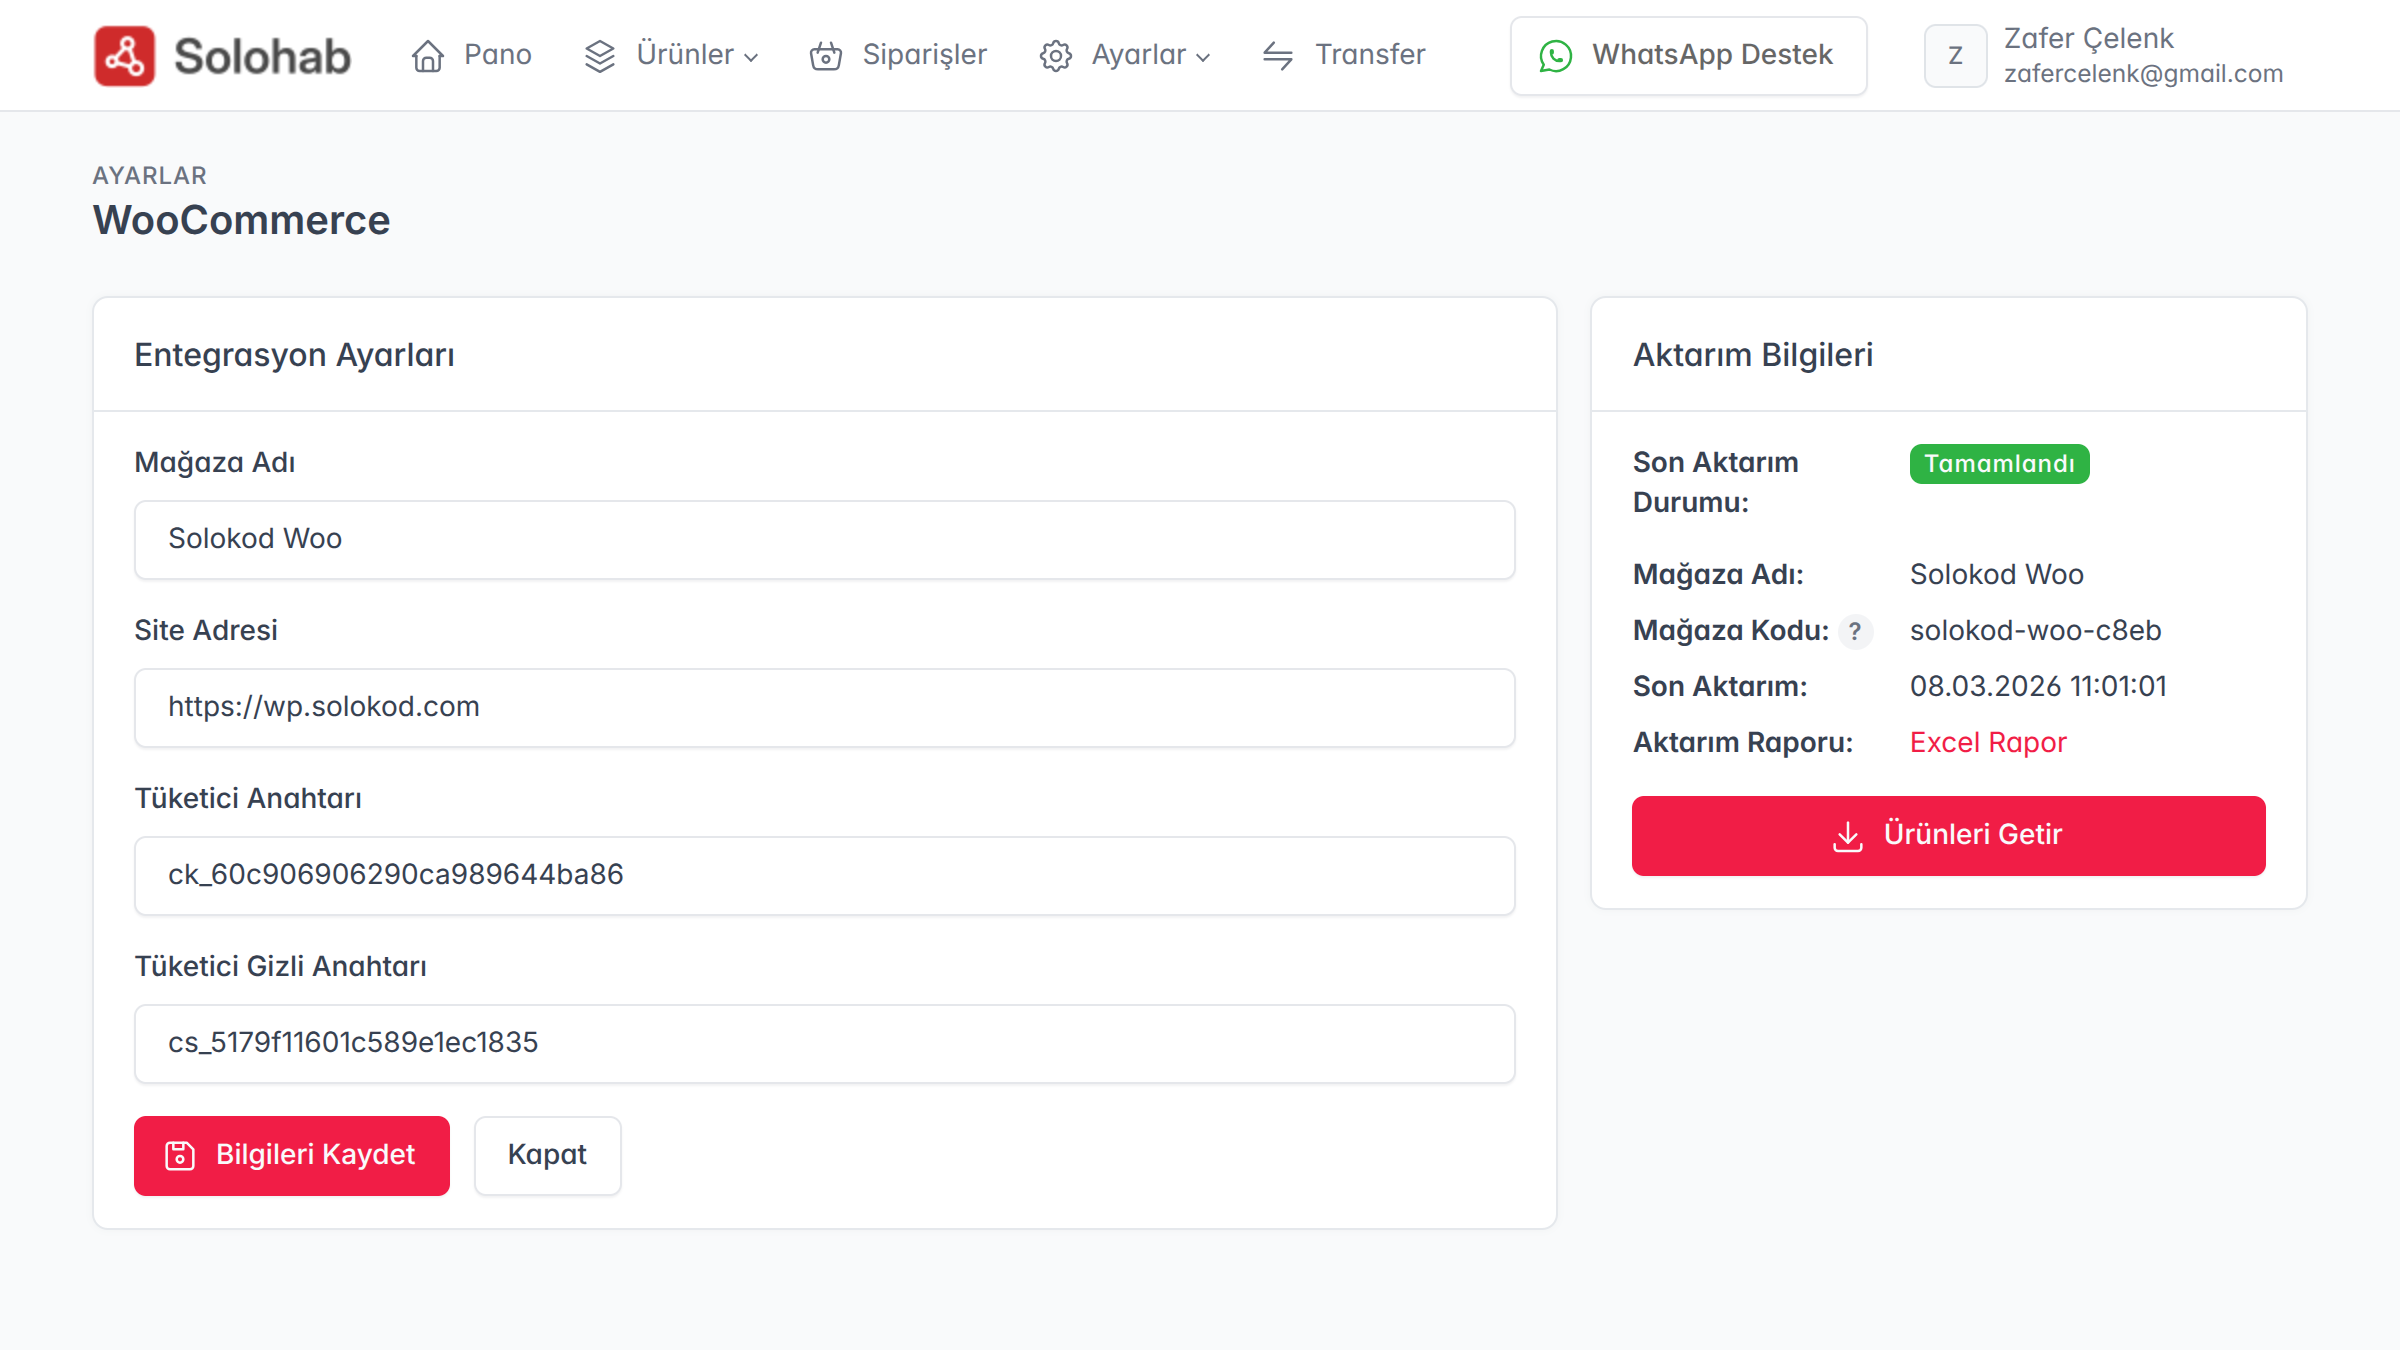Click the Mağaza Adı field label
Viewport: 2400px width, 1350px height.
(x=215, y=463)
